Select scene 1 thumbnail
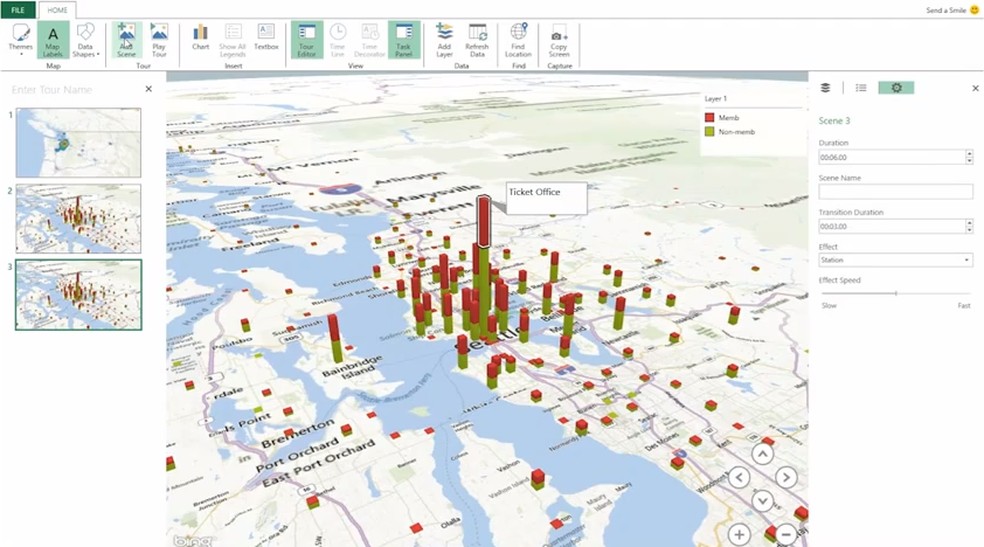Viewport: 984px width, 547px height. [x=78, y=142]
